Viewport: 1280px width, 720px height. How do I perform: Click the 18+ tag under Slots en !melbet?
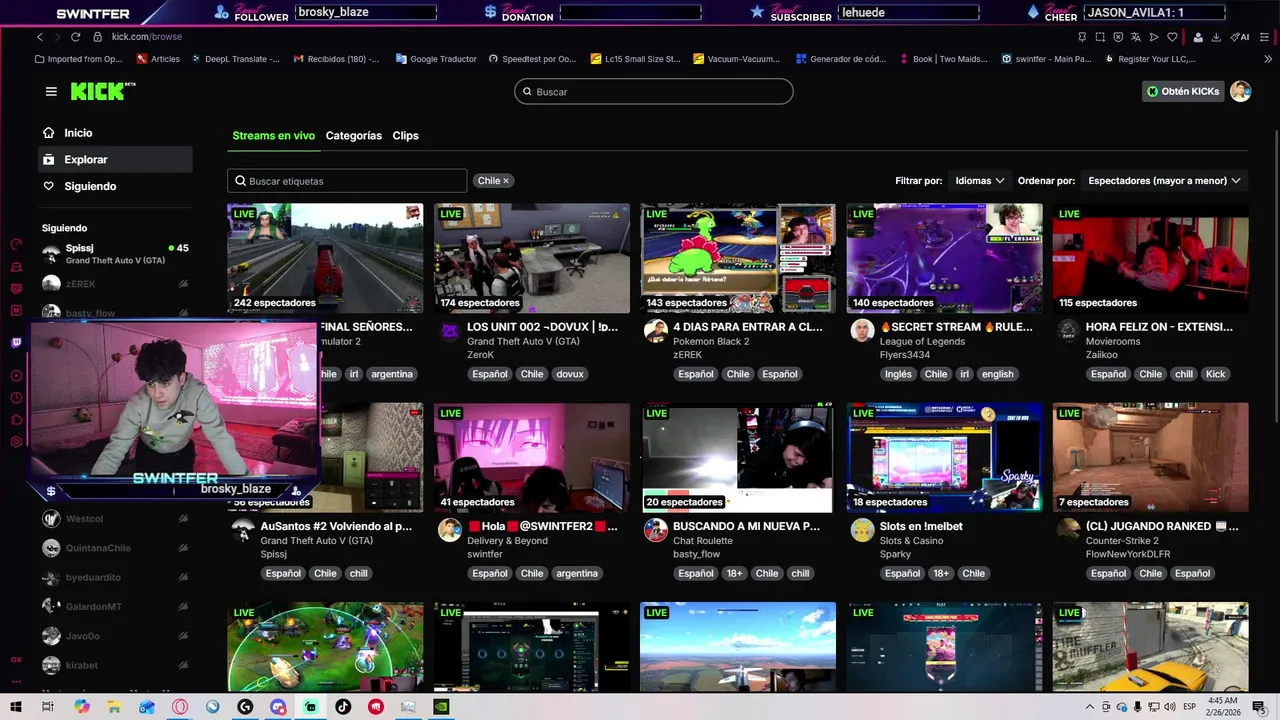(941, 573)
